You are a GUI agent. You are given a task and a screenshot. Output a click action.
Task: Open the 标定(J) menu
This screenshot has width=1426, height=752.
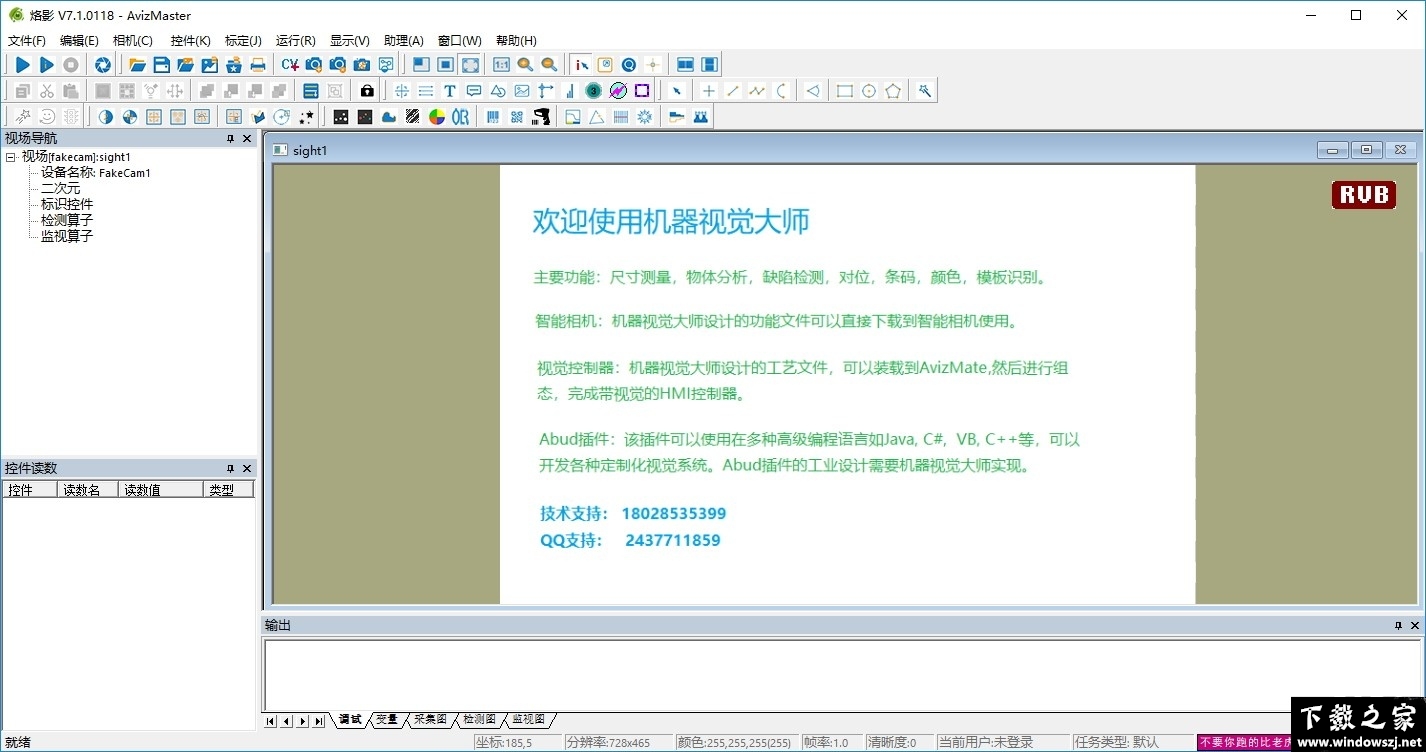pos(243,41)
